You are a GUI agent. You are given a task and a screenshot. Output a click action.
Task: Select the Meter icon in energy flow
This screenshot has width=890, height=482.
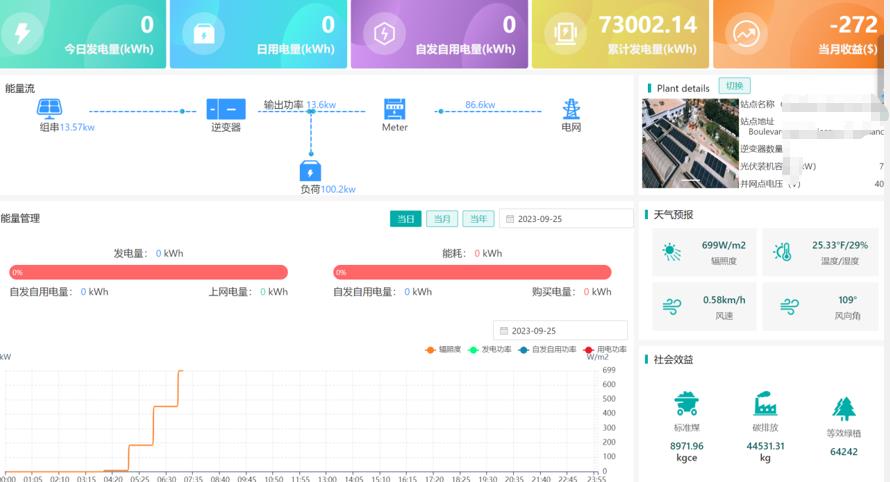coord(395,108)
